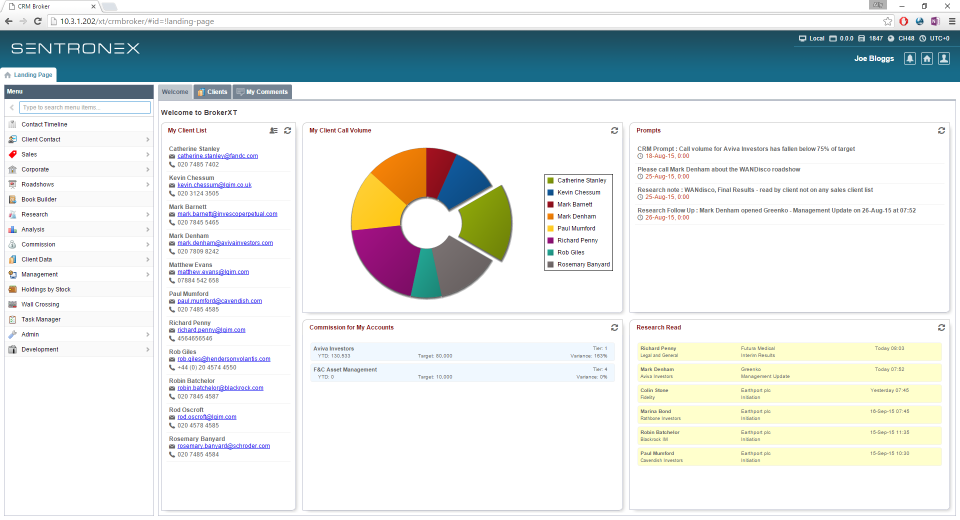Open the notifications bell icon
Image resolution: width=960 pixels, height=520 pixels.
tap(910, 58)
